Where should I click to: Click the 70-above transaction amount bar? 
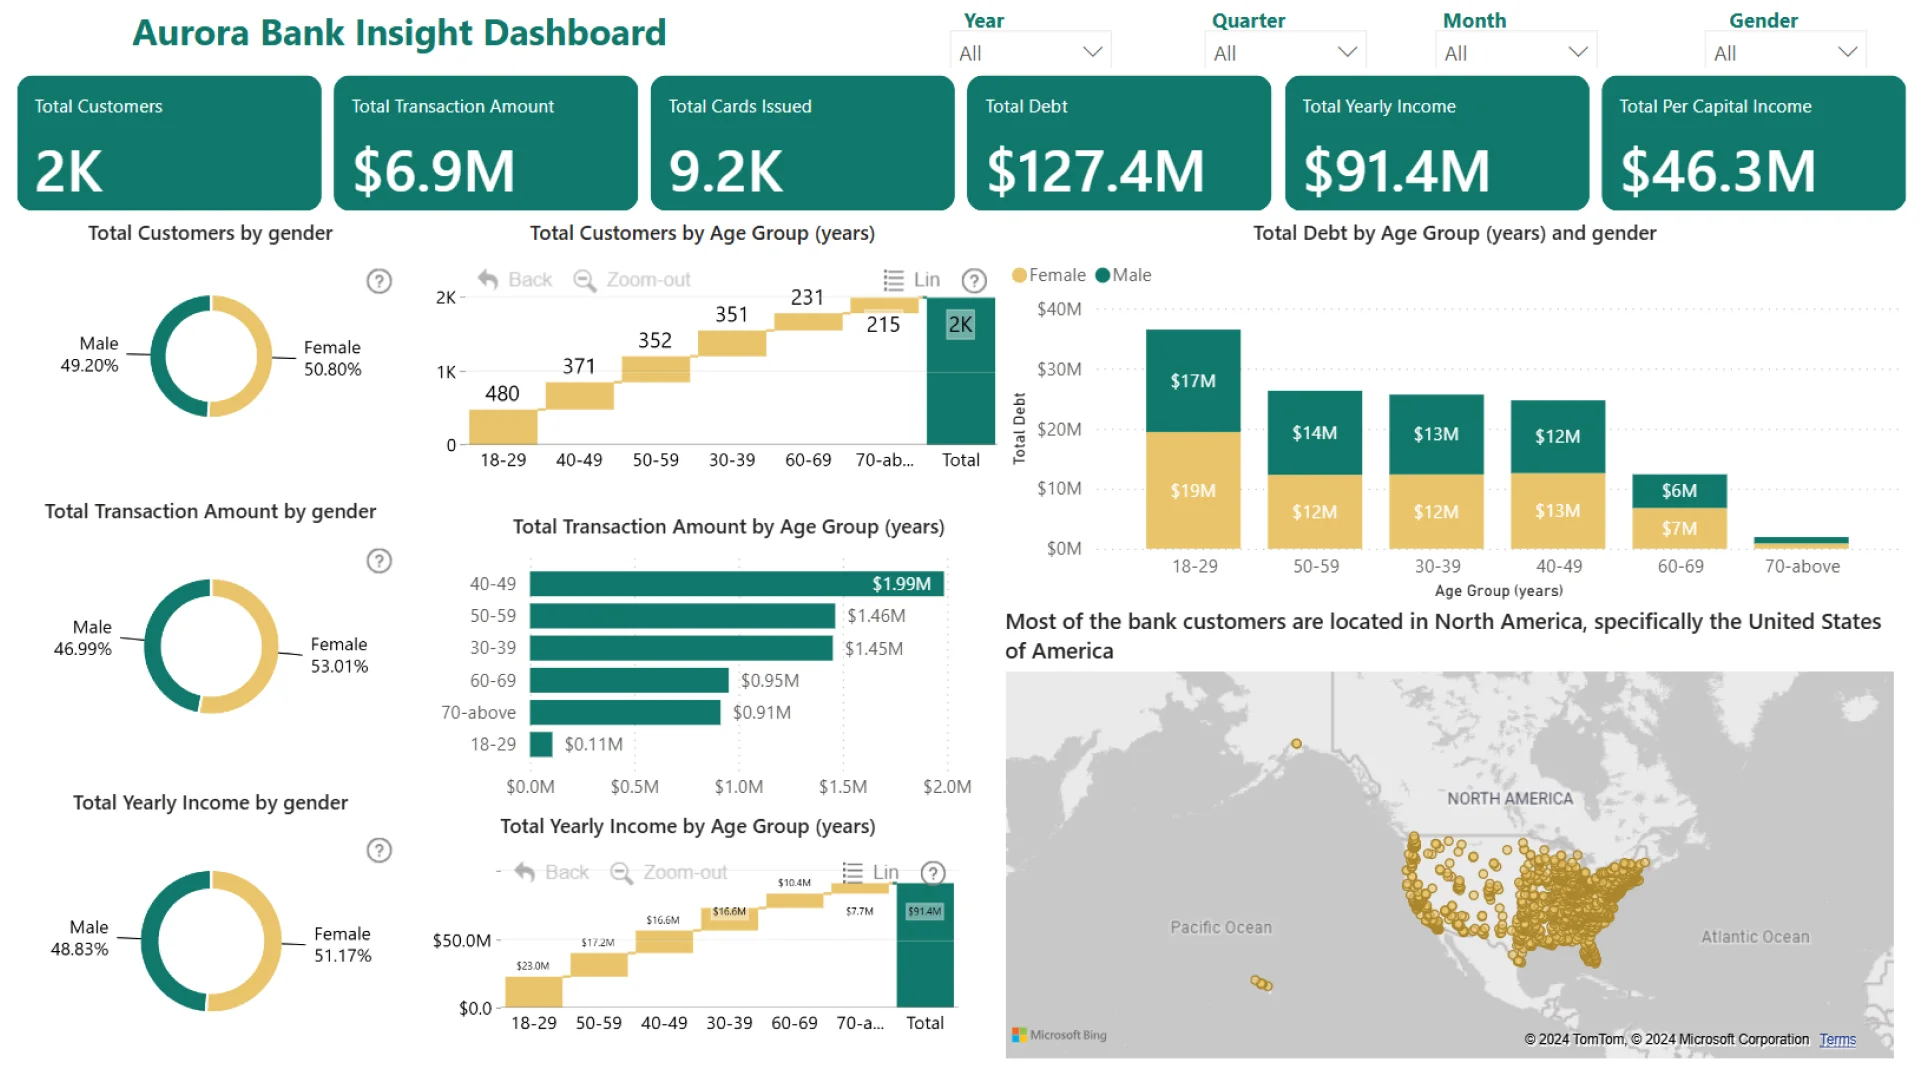pos(625,712)
